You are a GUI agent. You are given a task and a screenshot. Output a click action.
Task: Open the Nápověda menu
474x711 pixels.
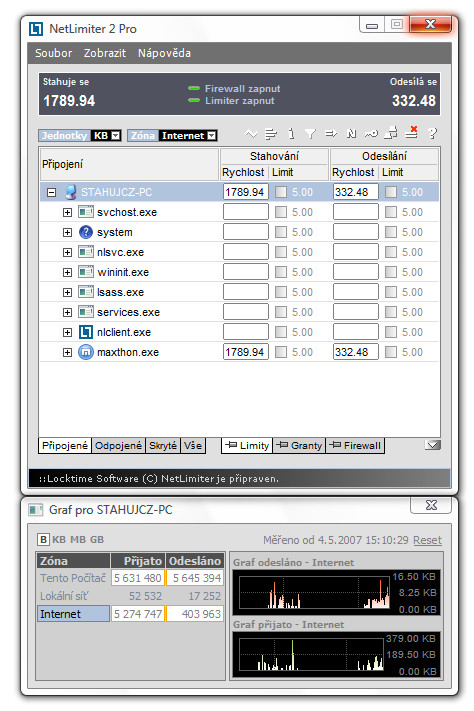pos(164,53)
